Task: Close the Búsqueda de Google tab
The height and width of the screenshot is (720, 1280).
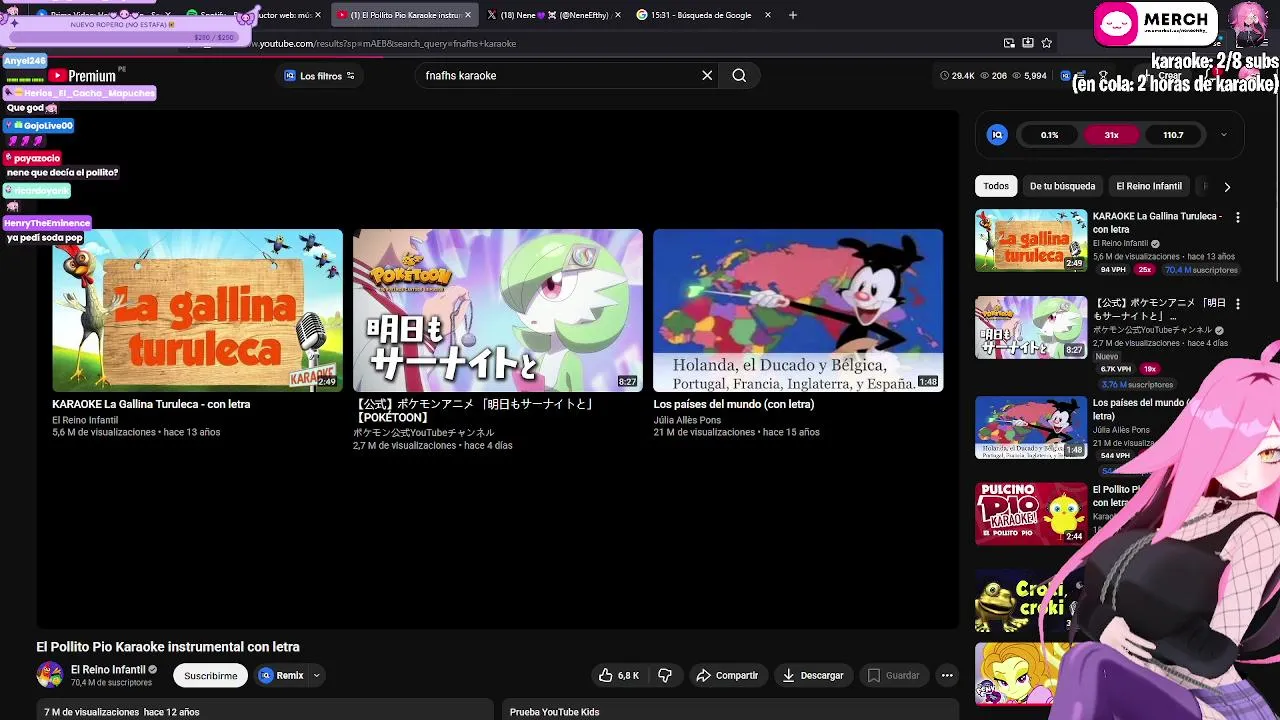Action: point(768,15)
